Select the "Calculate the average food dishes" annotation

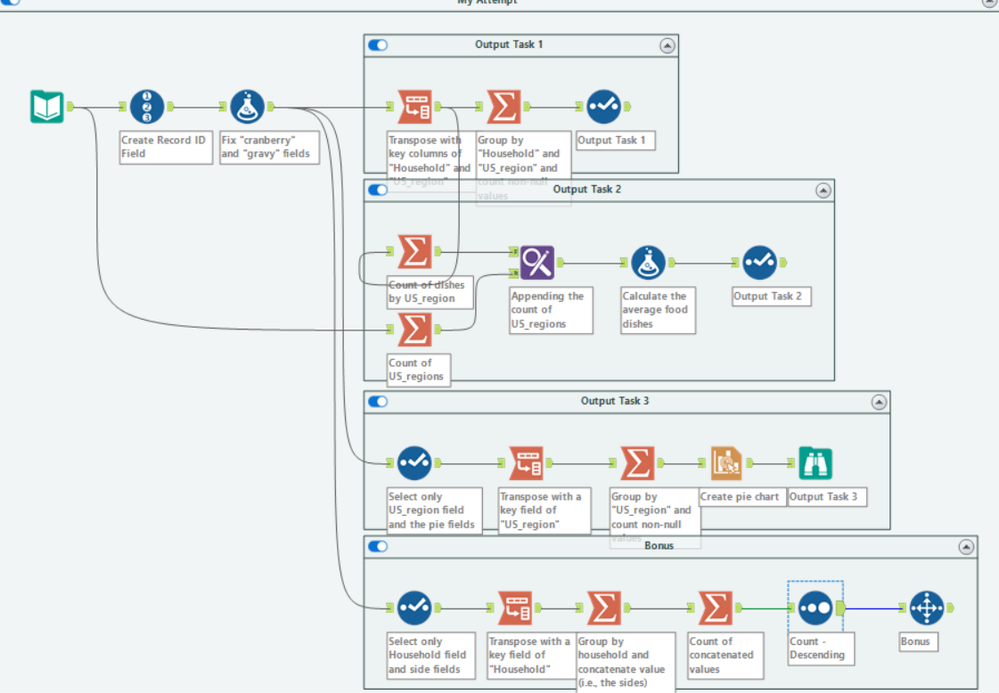(658, 310)
